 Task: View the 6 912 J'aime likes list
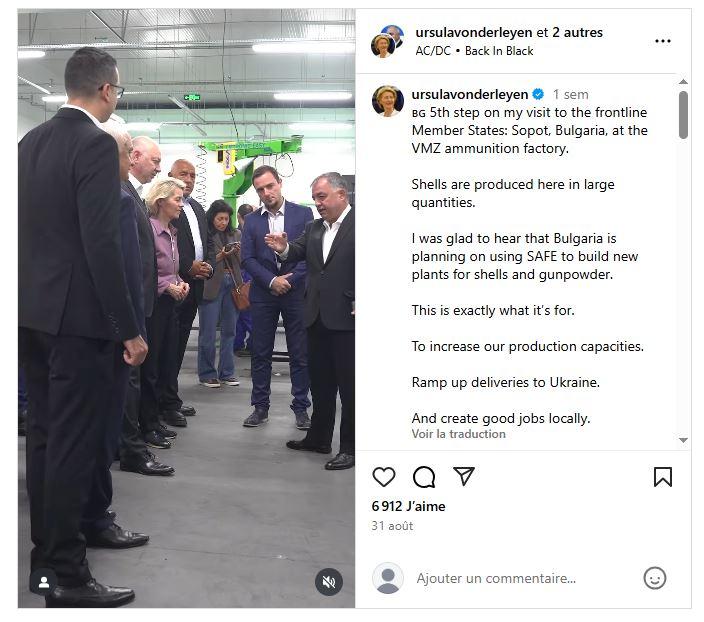pyautogui.click(x=408, y=506)
